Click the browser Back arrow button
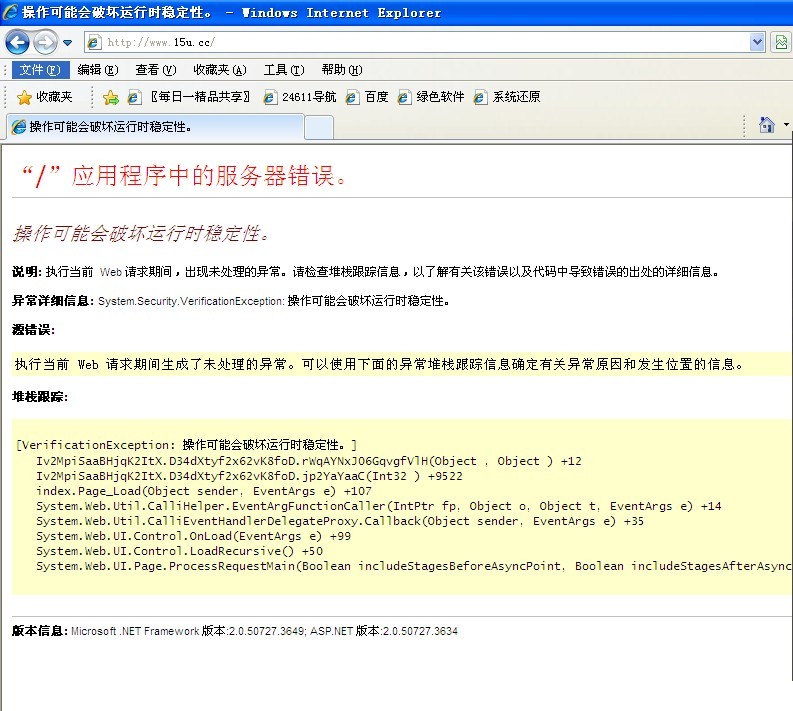 [x=18, y=42]
